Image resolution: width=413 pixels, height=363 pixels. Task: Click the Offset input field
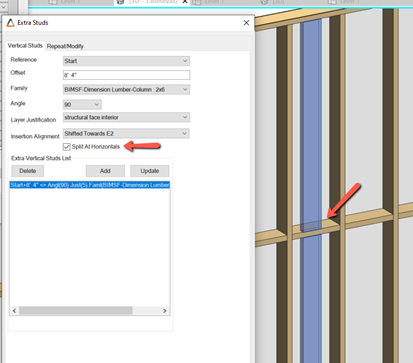coord(126,75)
